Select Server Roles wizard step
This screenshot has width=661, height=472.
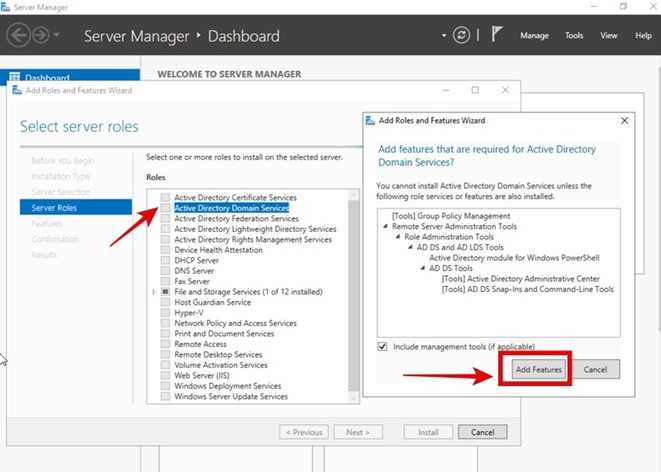[76, 207]
